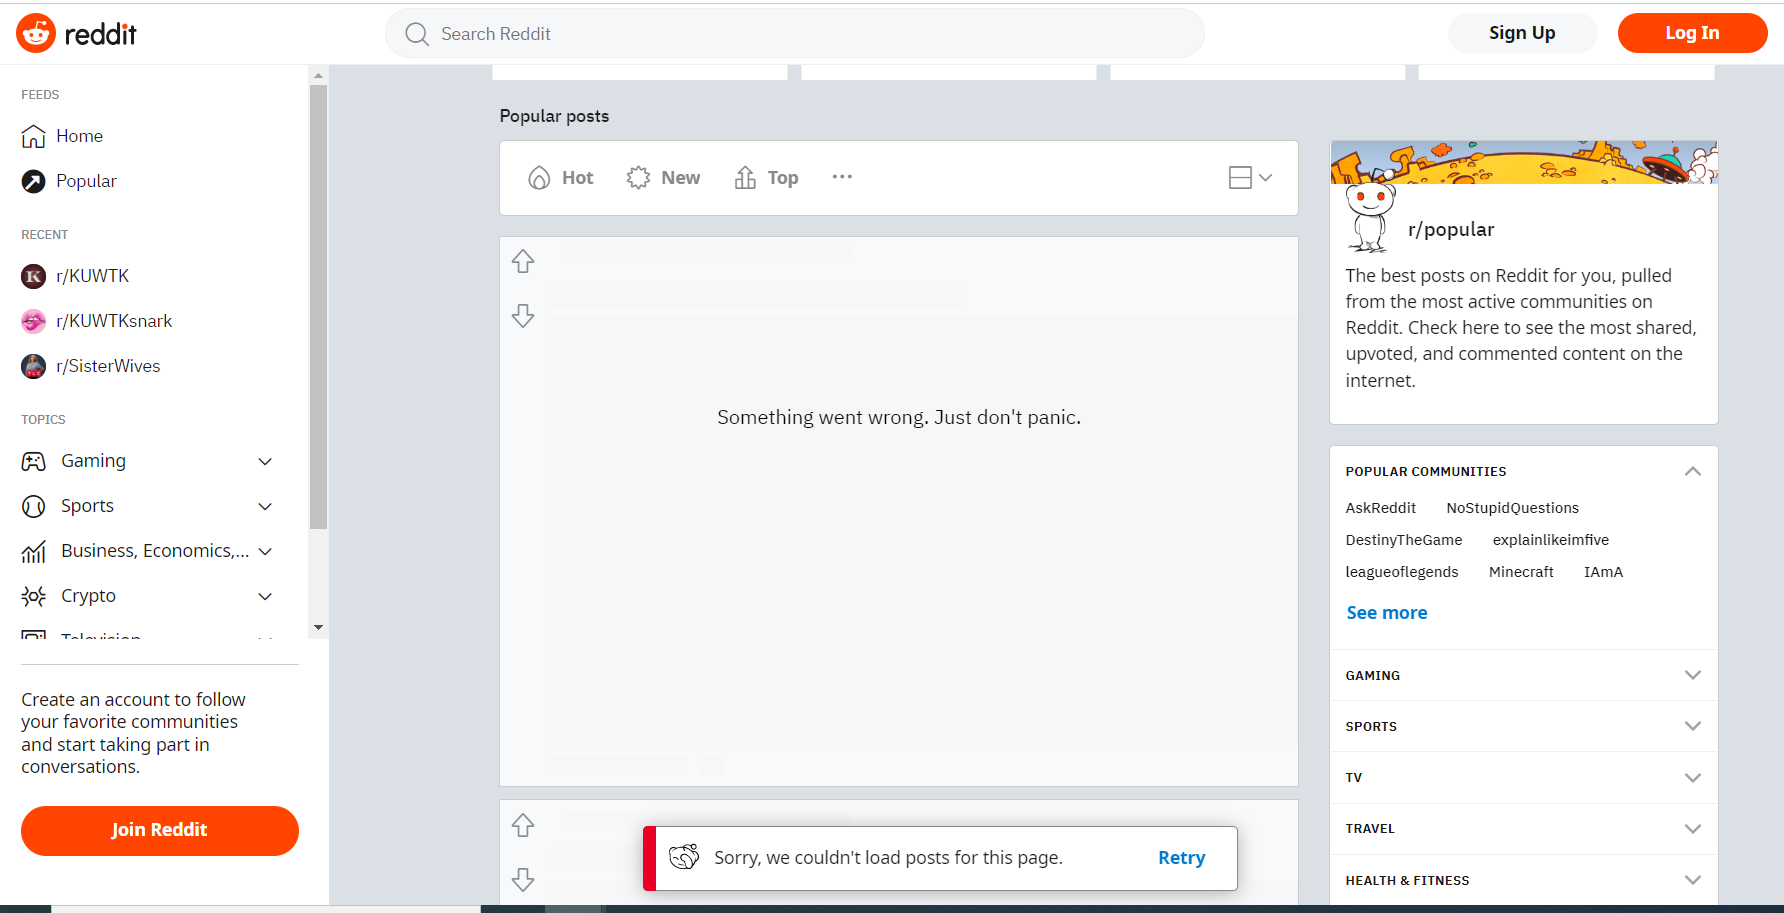
Task: Click the Search Reddit input field
Action: point(795,34)
